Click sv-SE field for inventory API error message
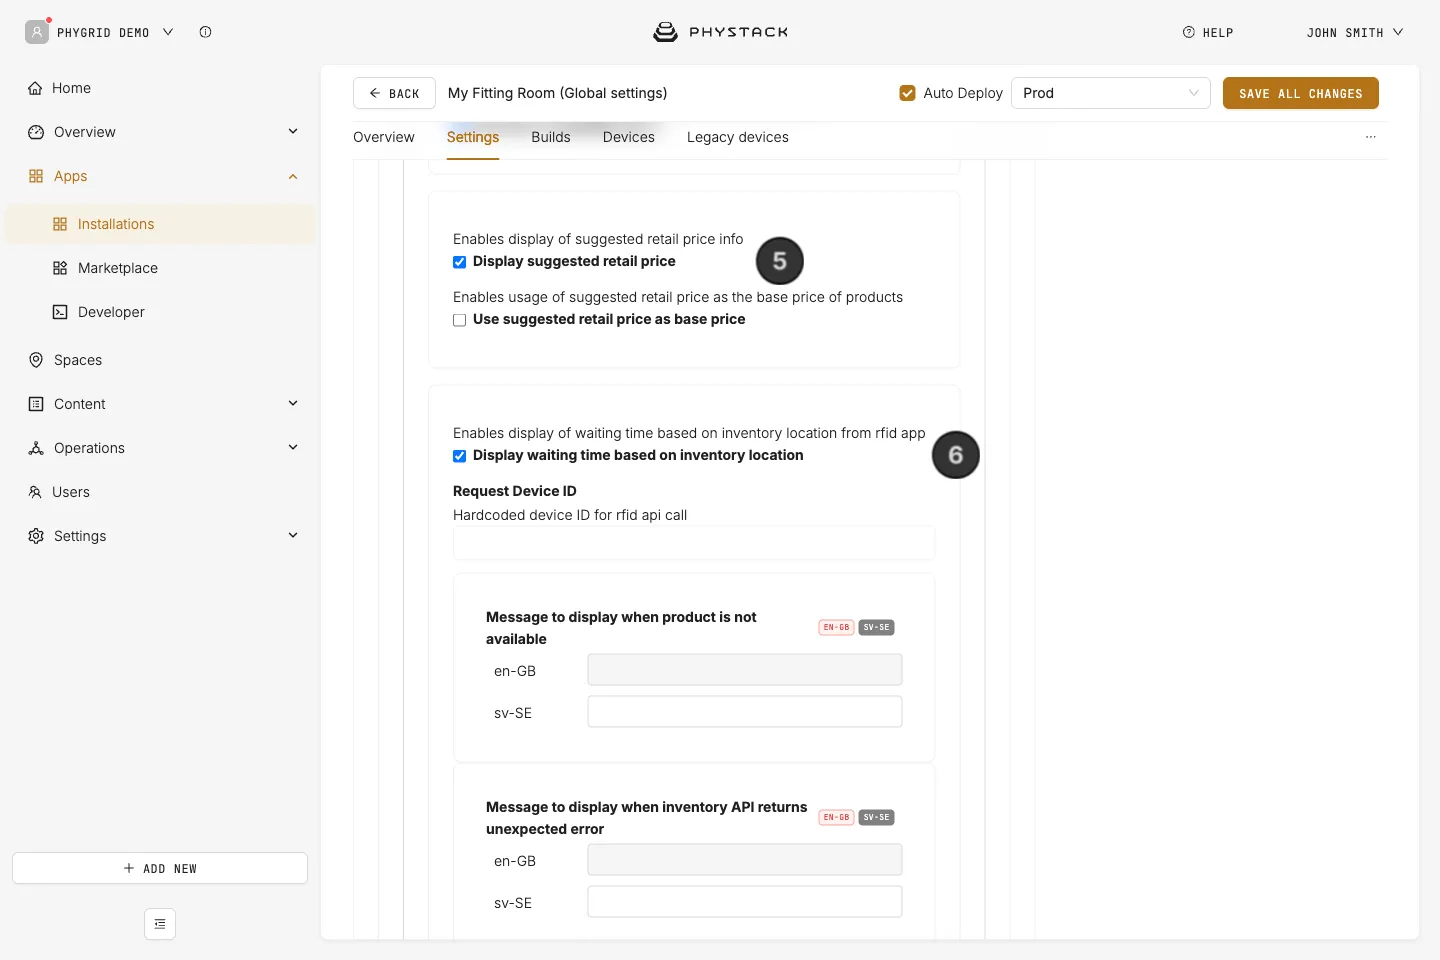Image resolution: width=1440 pixels, height=960 pixels. [745, 902]
